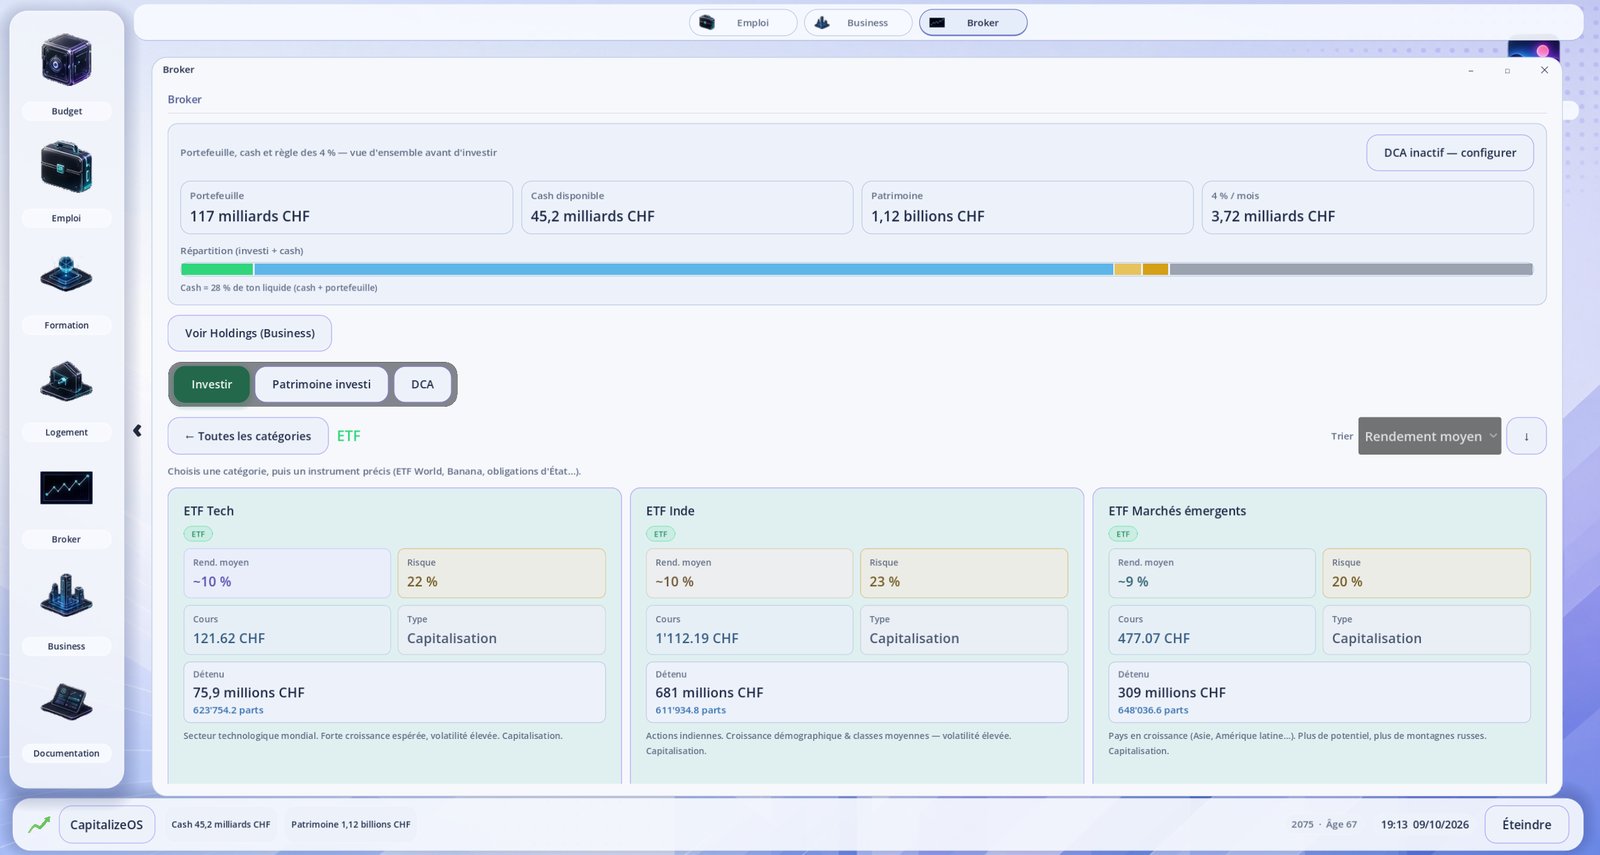Image resolution: width=1600 pixels, height=855 pixels.
Task: Click the ETF Tech Risque 22 % box
Action: 501,573
